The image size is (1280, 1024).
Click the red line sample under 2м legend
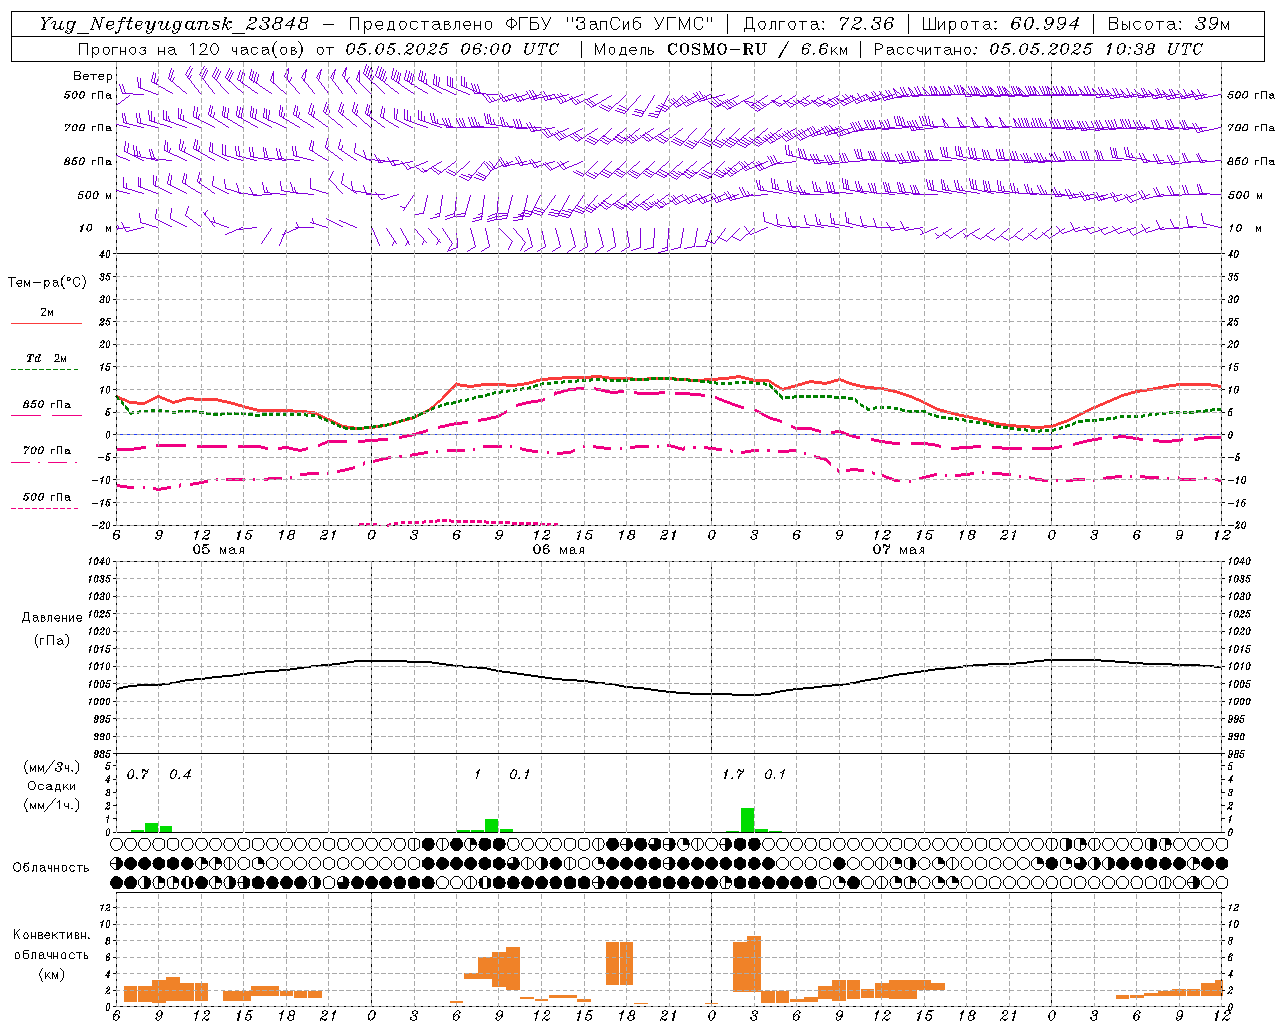46,324
